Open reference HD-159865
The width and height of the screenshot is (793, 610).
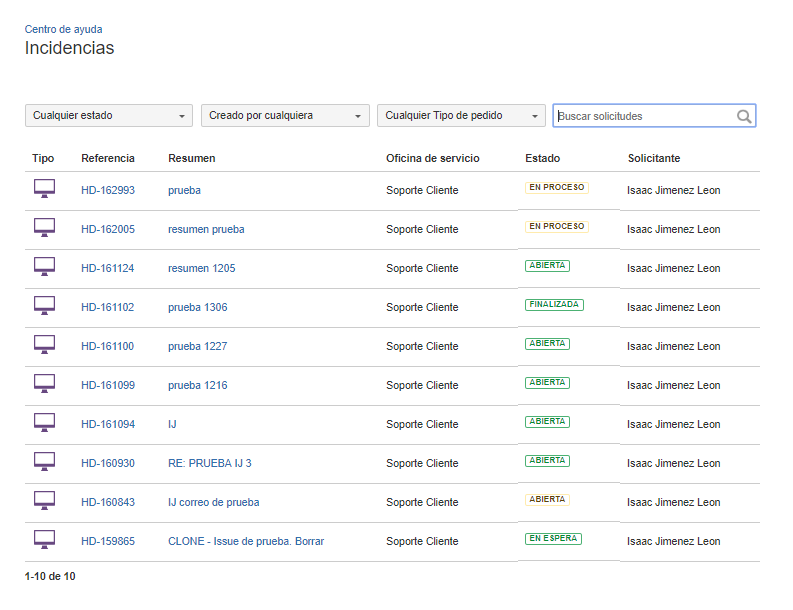[108, 541]
